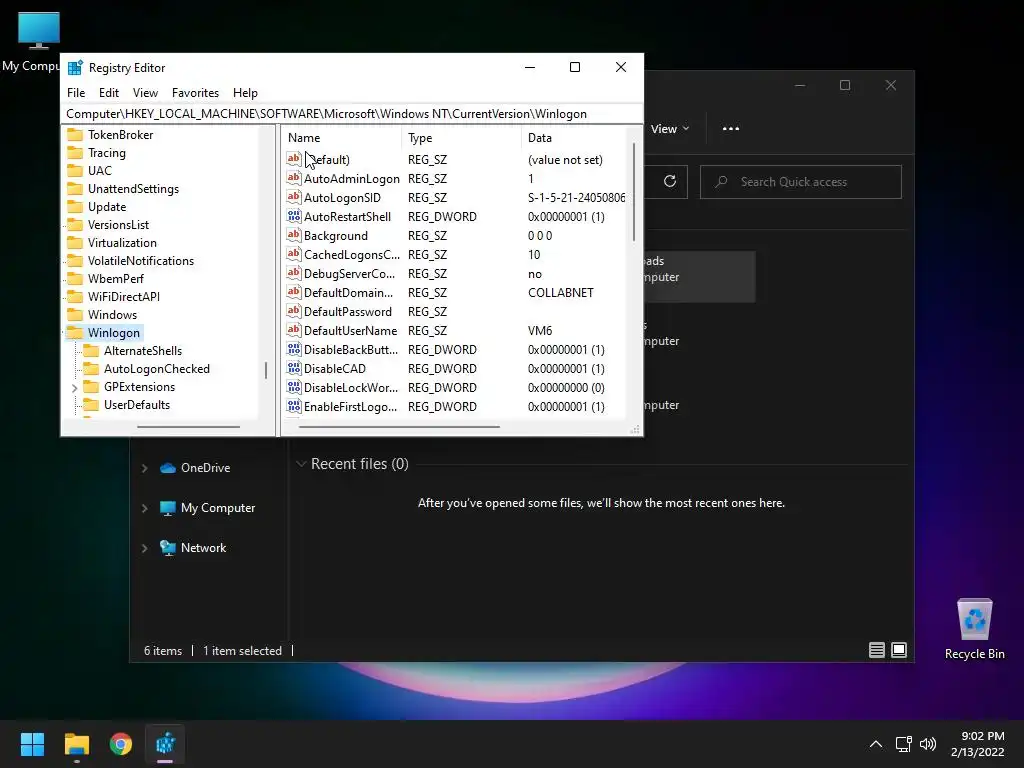Image resolution: width=1024 pixels, height=768 pixels.
Task: Click the horizontal scrollbar of key tree
Action: coord(189,427)
